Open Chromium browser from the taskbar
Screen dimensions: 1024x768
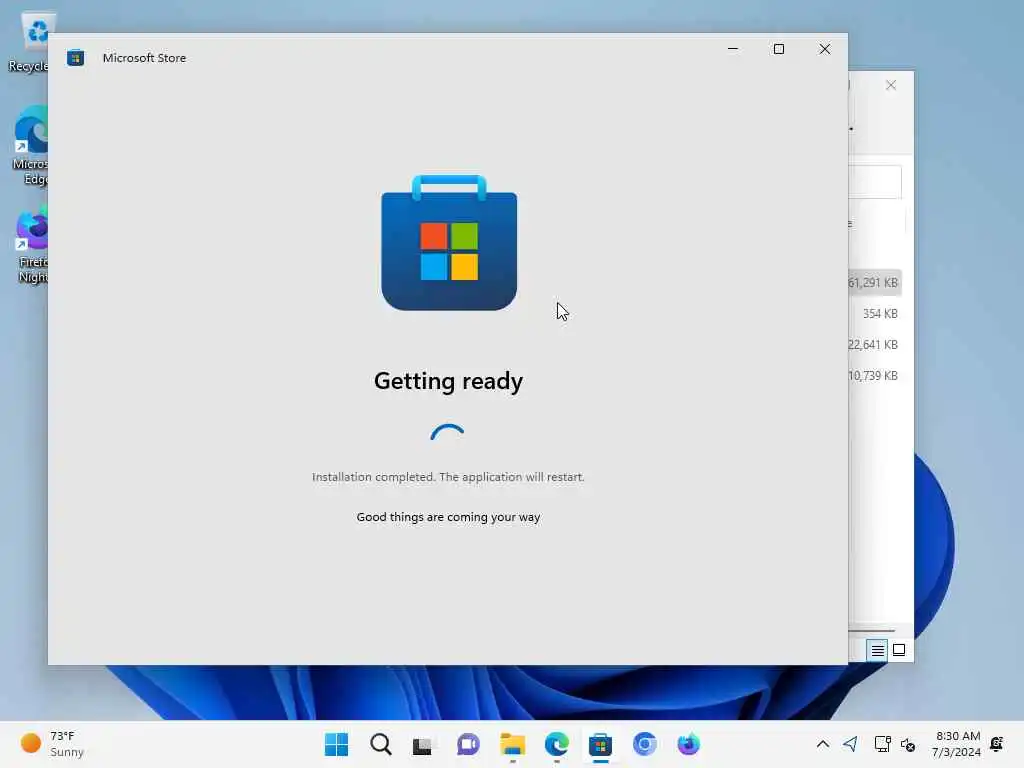[644, 744]
